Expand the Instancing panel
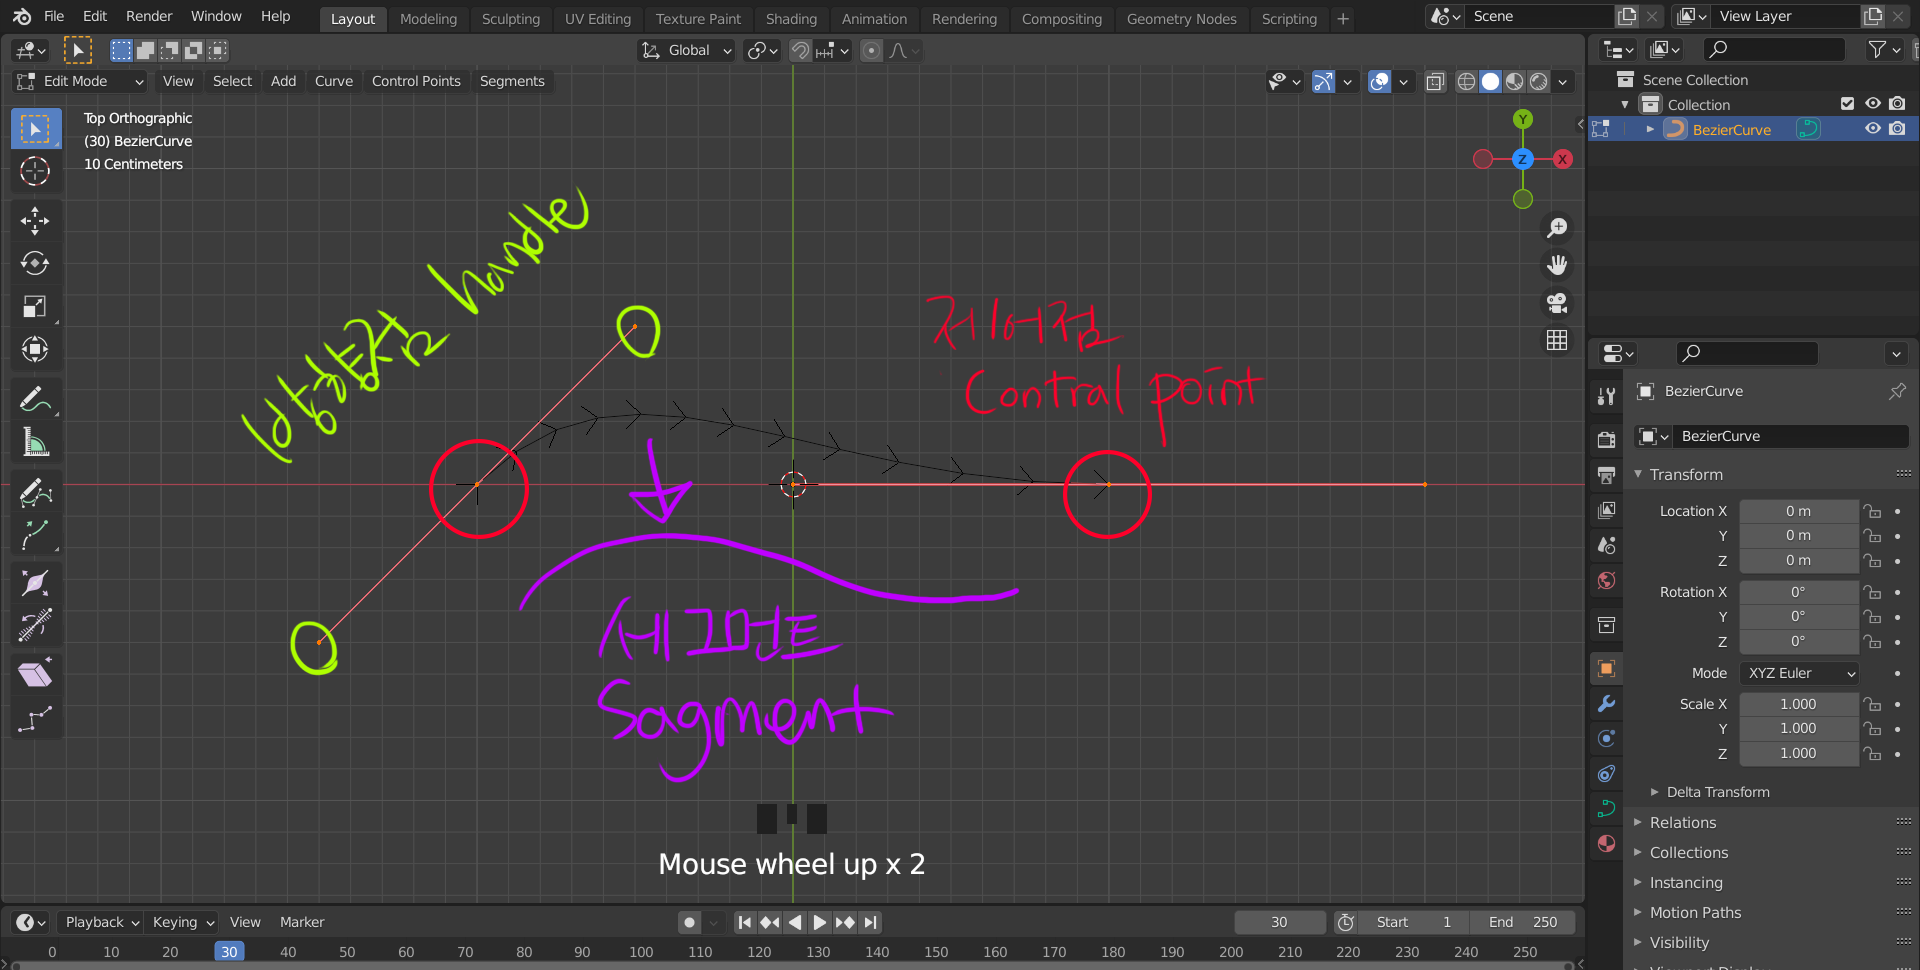Screen dimensions: 1920x970 (1685, 882)
